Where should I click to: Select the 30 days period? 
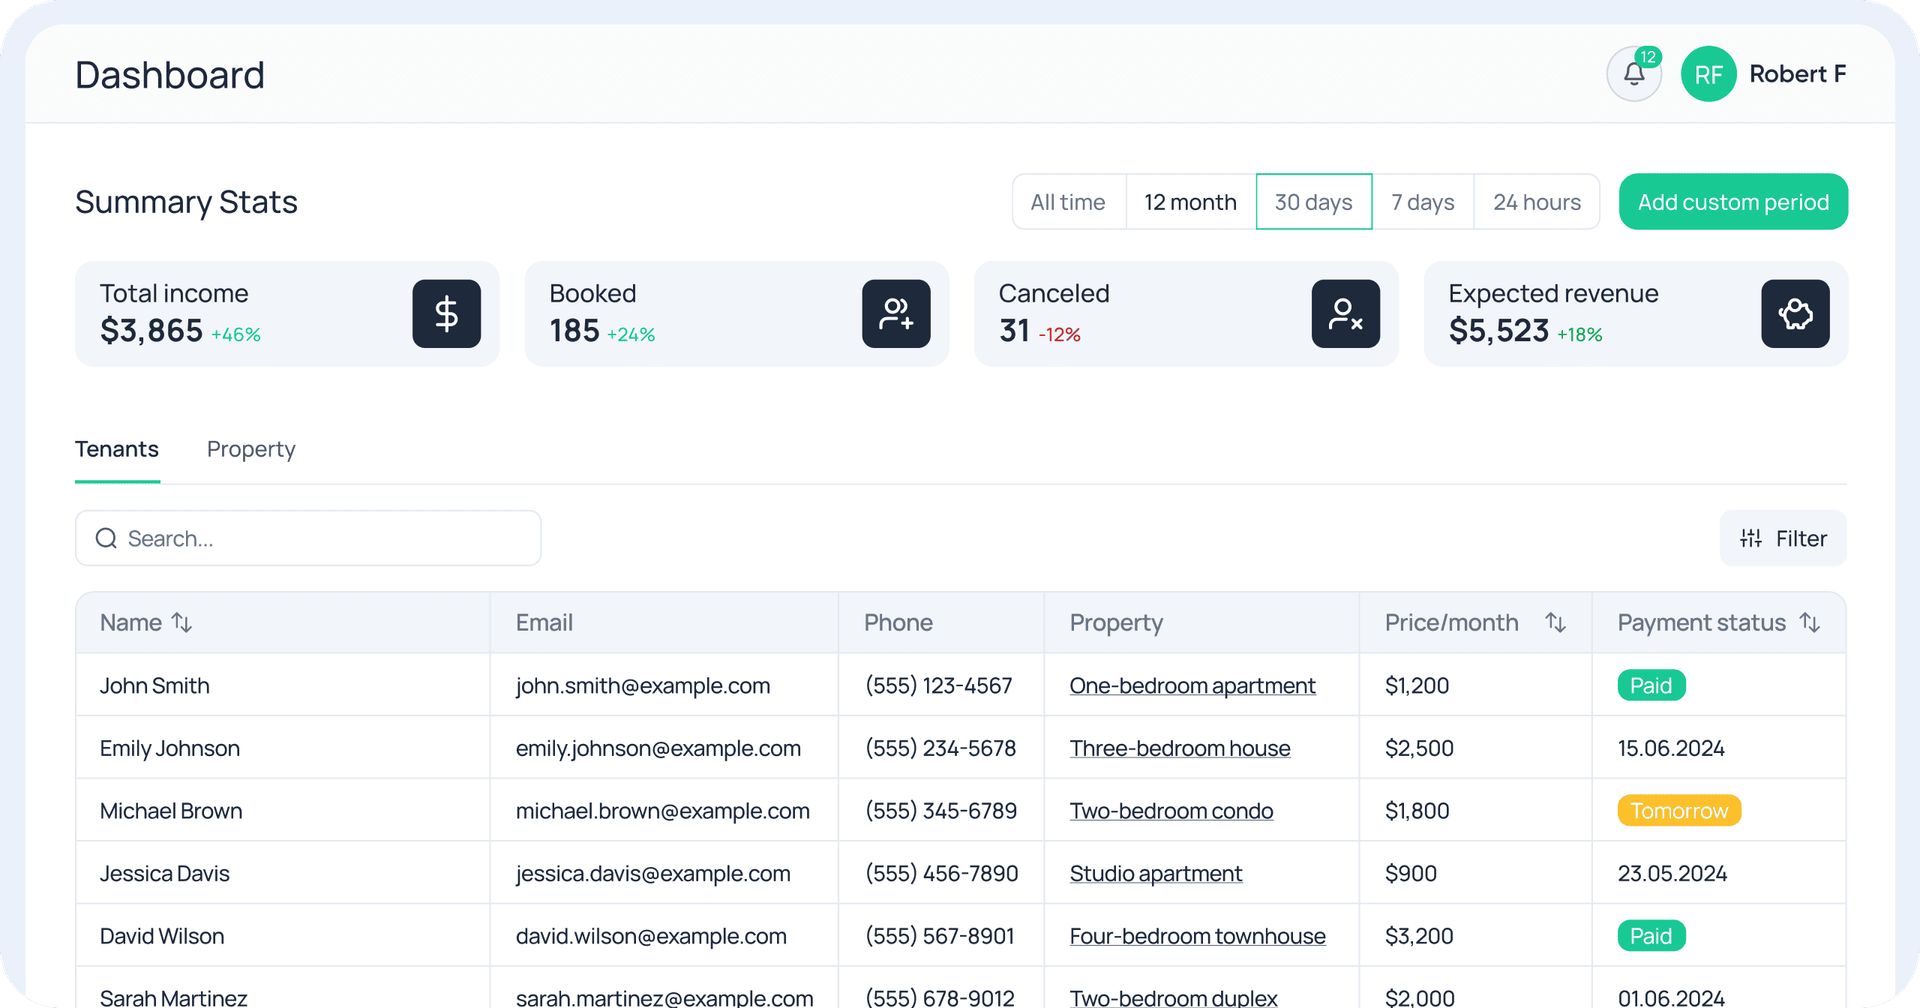click(1313, 202)
